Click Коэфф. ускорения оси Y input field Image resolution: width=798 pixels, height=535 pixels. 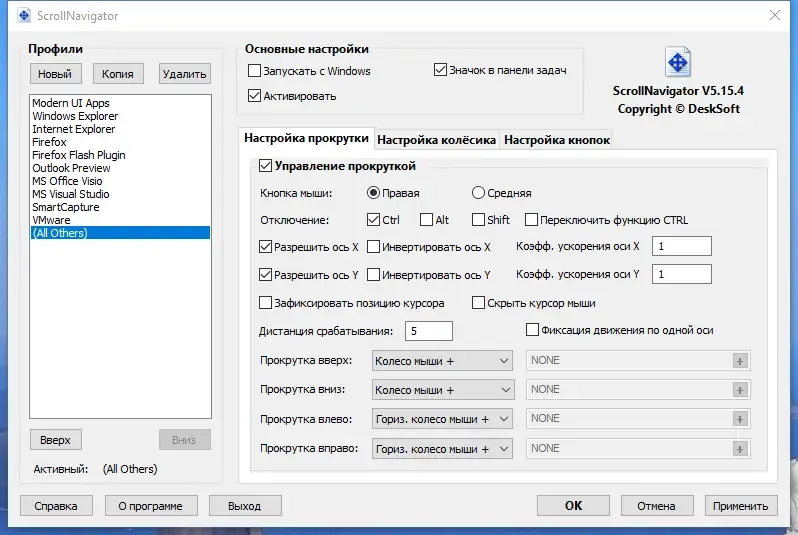(681, 274)
